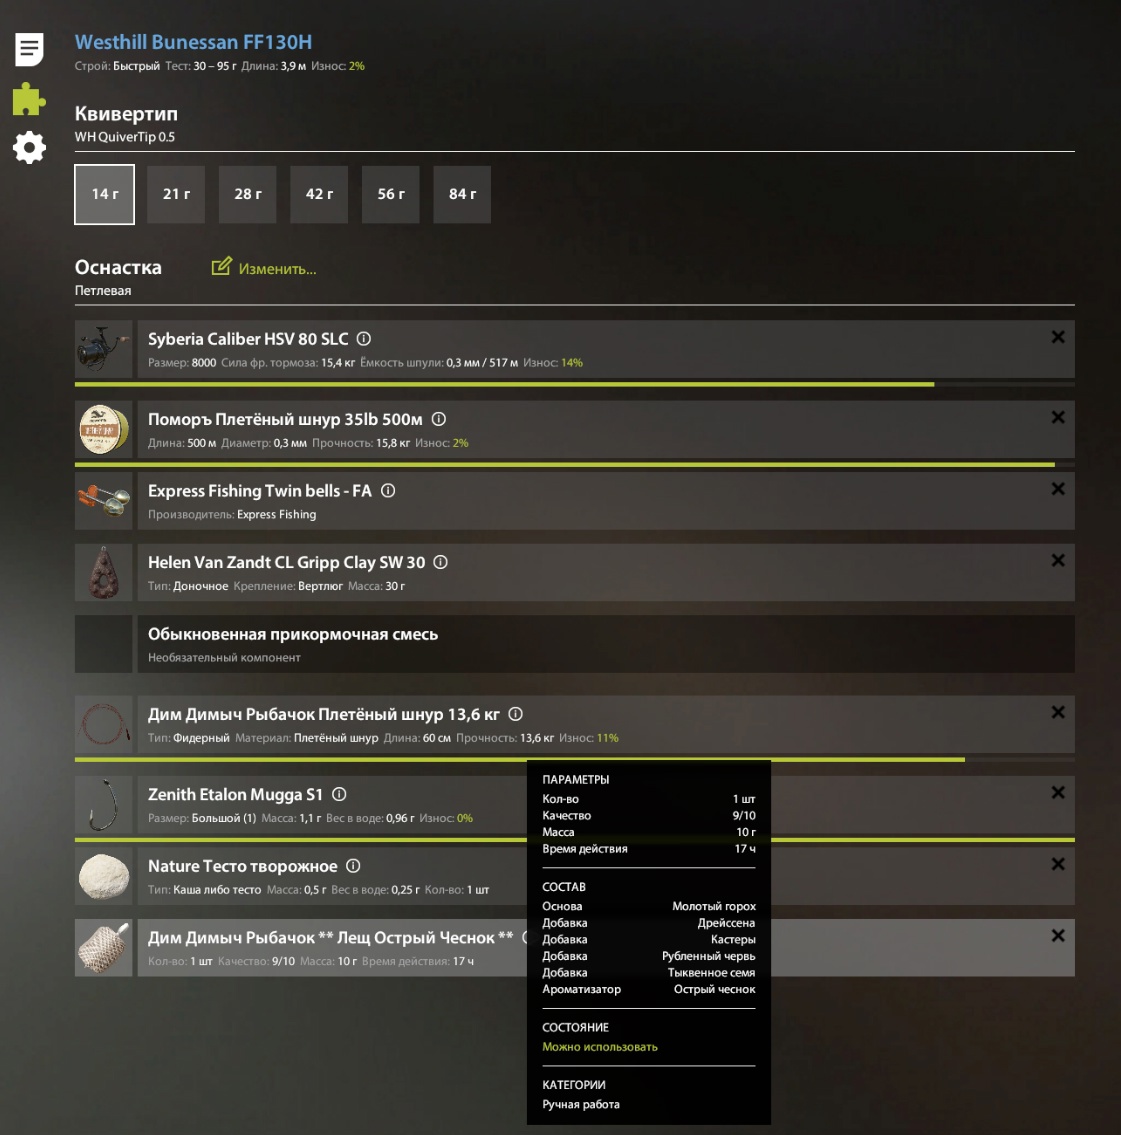The height and width of the screenshot is (1135, 1121).
Task: Select the Zenith Etalon Mugga S1 name
Action: coord(235,795)
